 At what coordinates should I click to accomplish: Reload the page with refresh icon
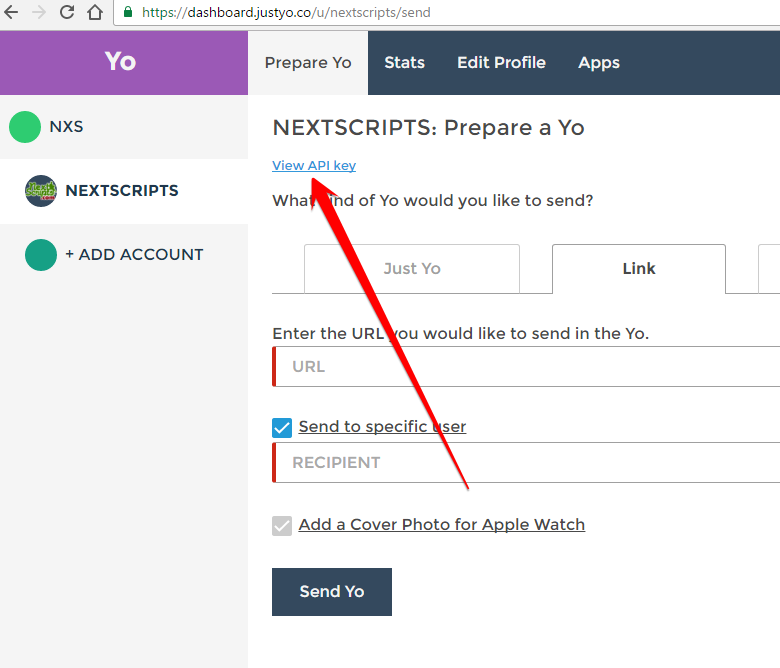[x=67, y=12]
